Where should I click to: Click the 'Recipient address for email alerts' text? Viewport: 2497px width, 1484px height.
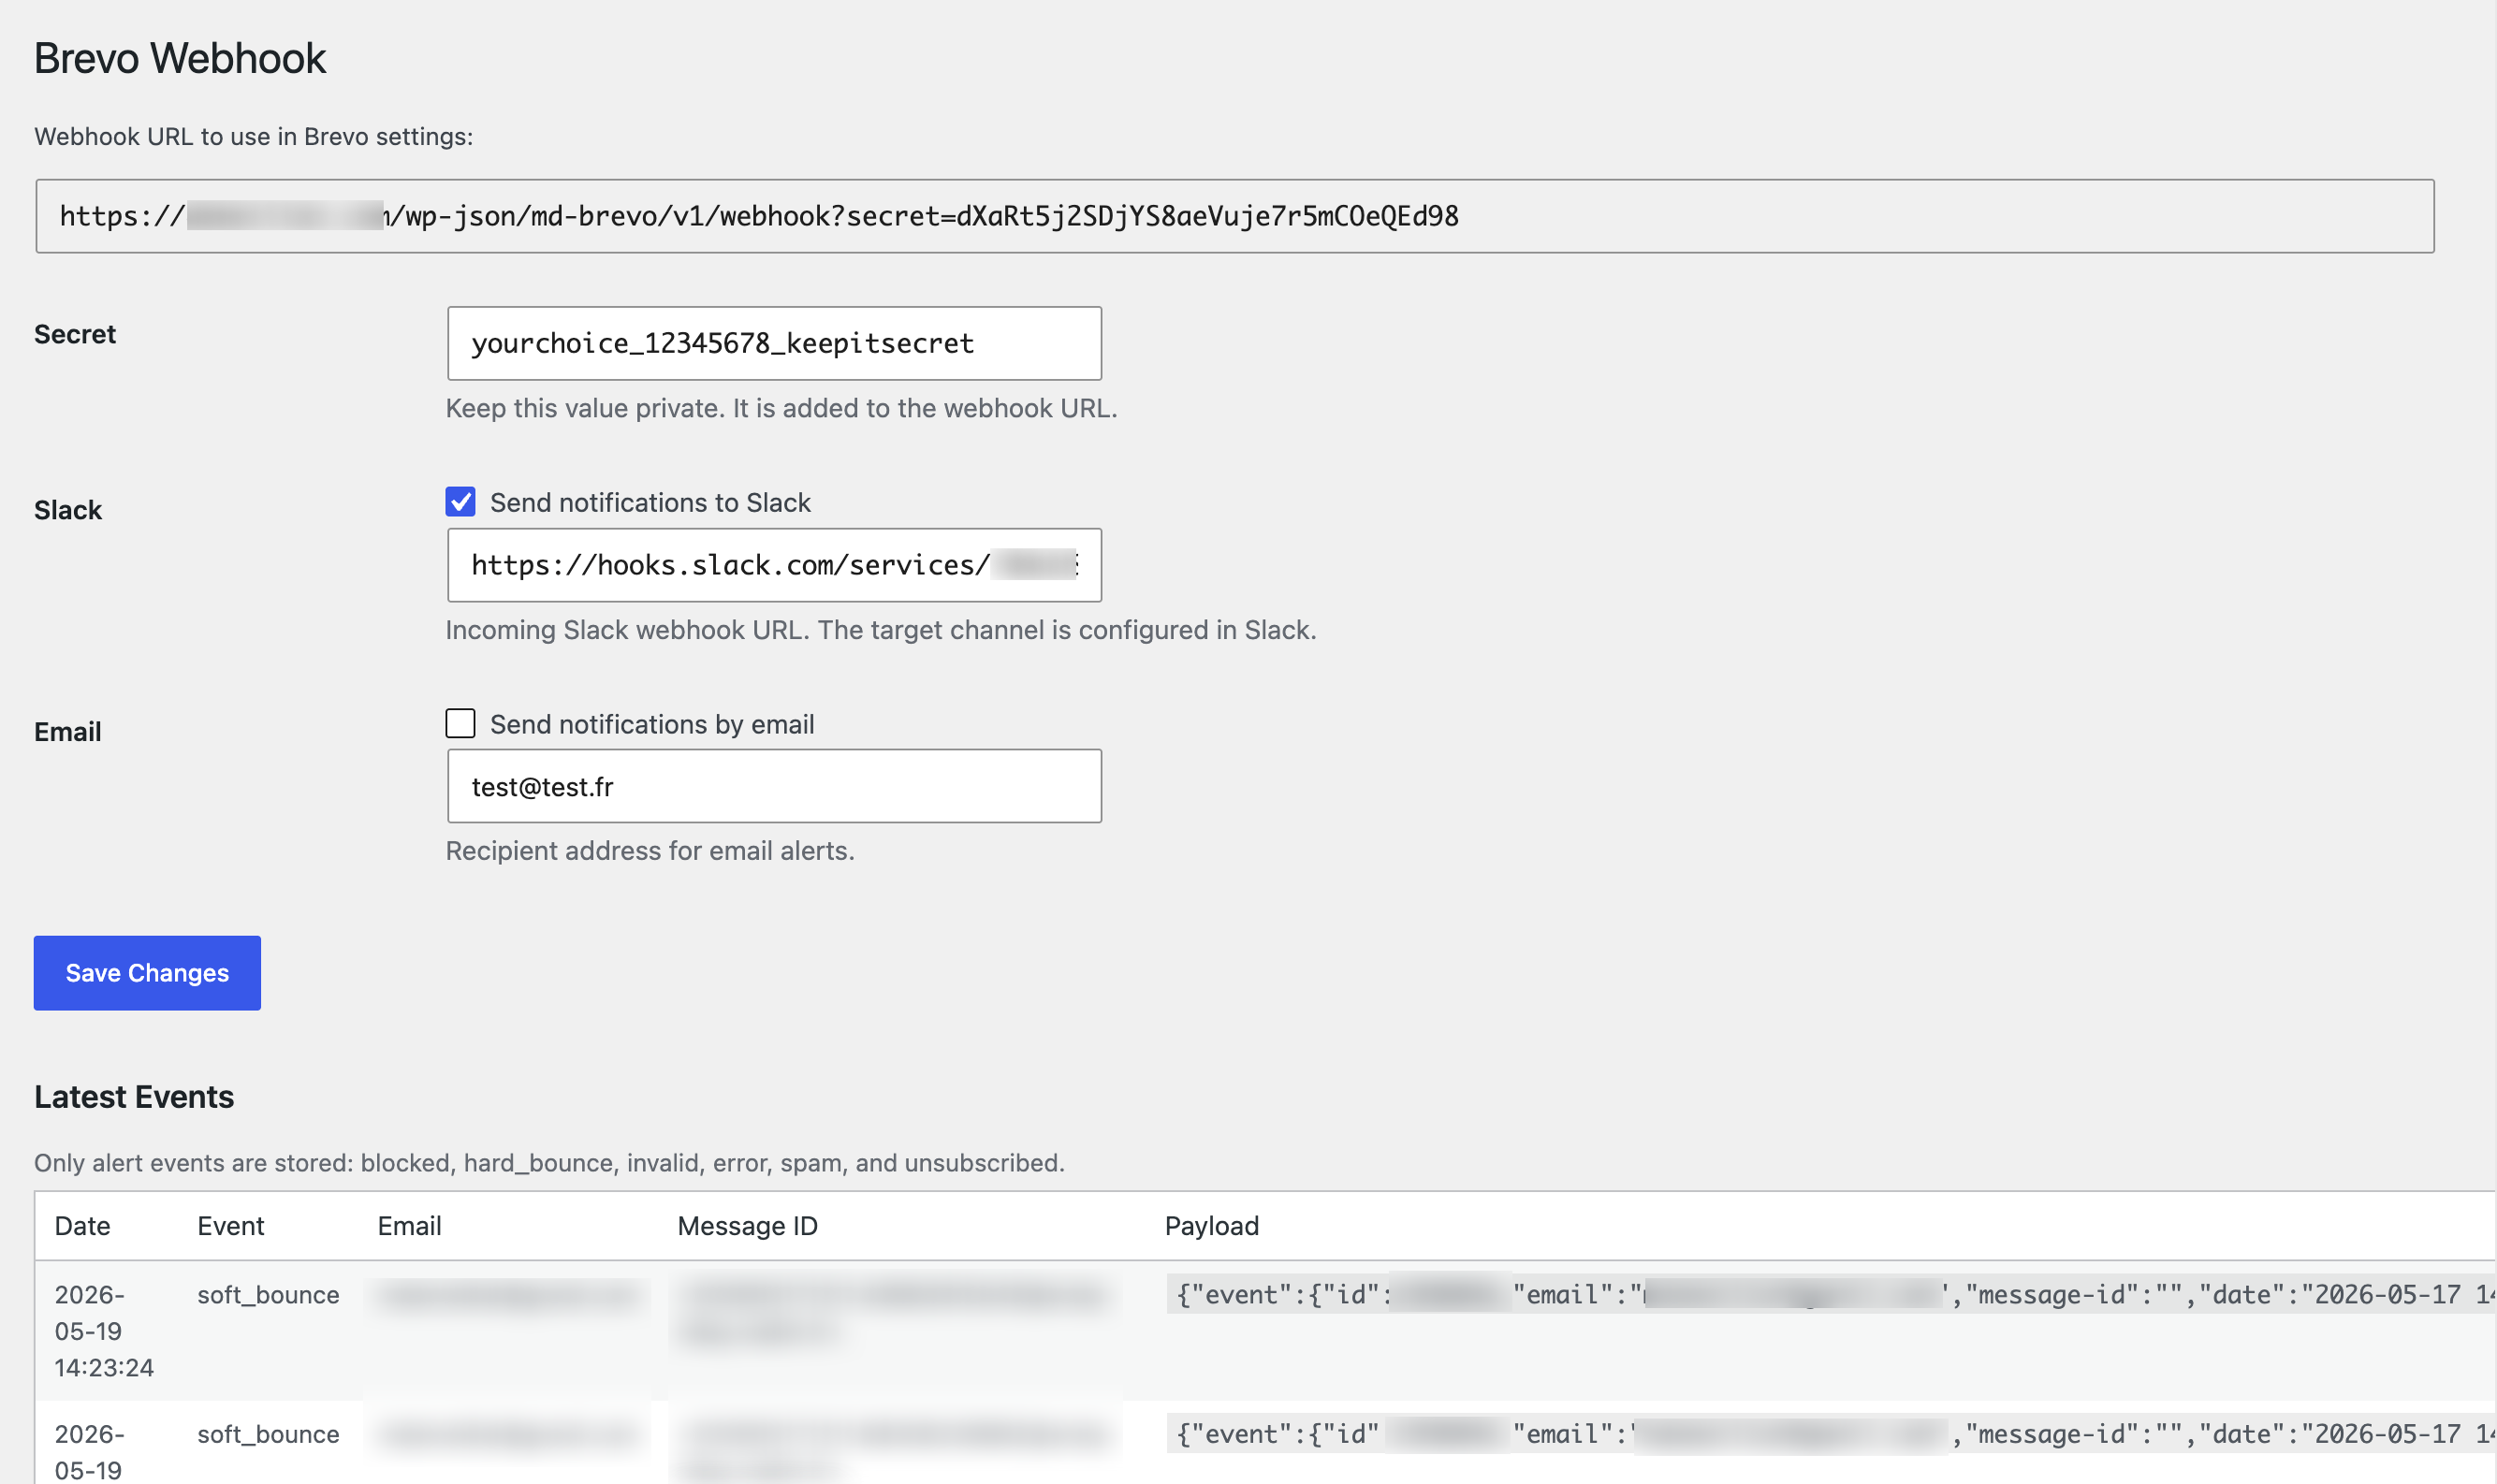click(650, 851)
